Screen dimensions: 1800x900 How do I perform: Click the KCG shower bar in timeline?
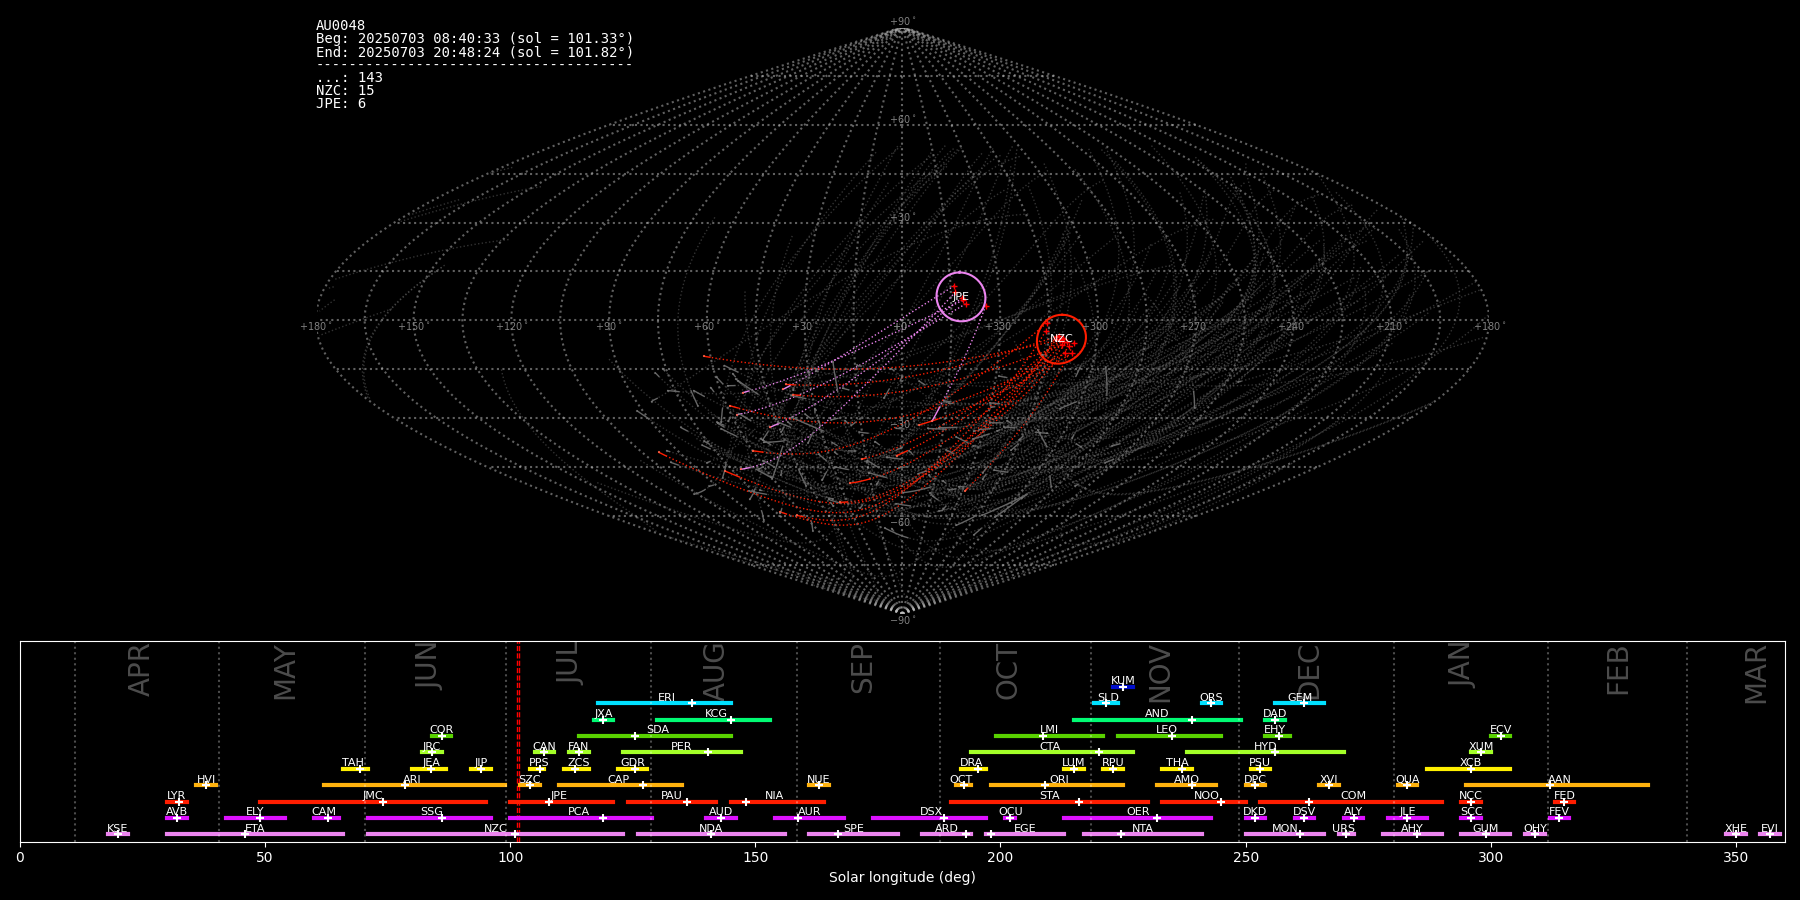tap(713, 719)
